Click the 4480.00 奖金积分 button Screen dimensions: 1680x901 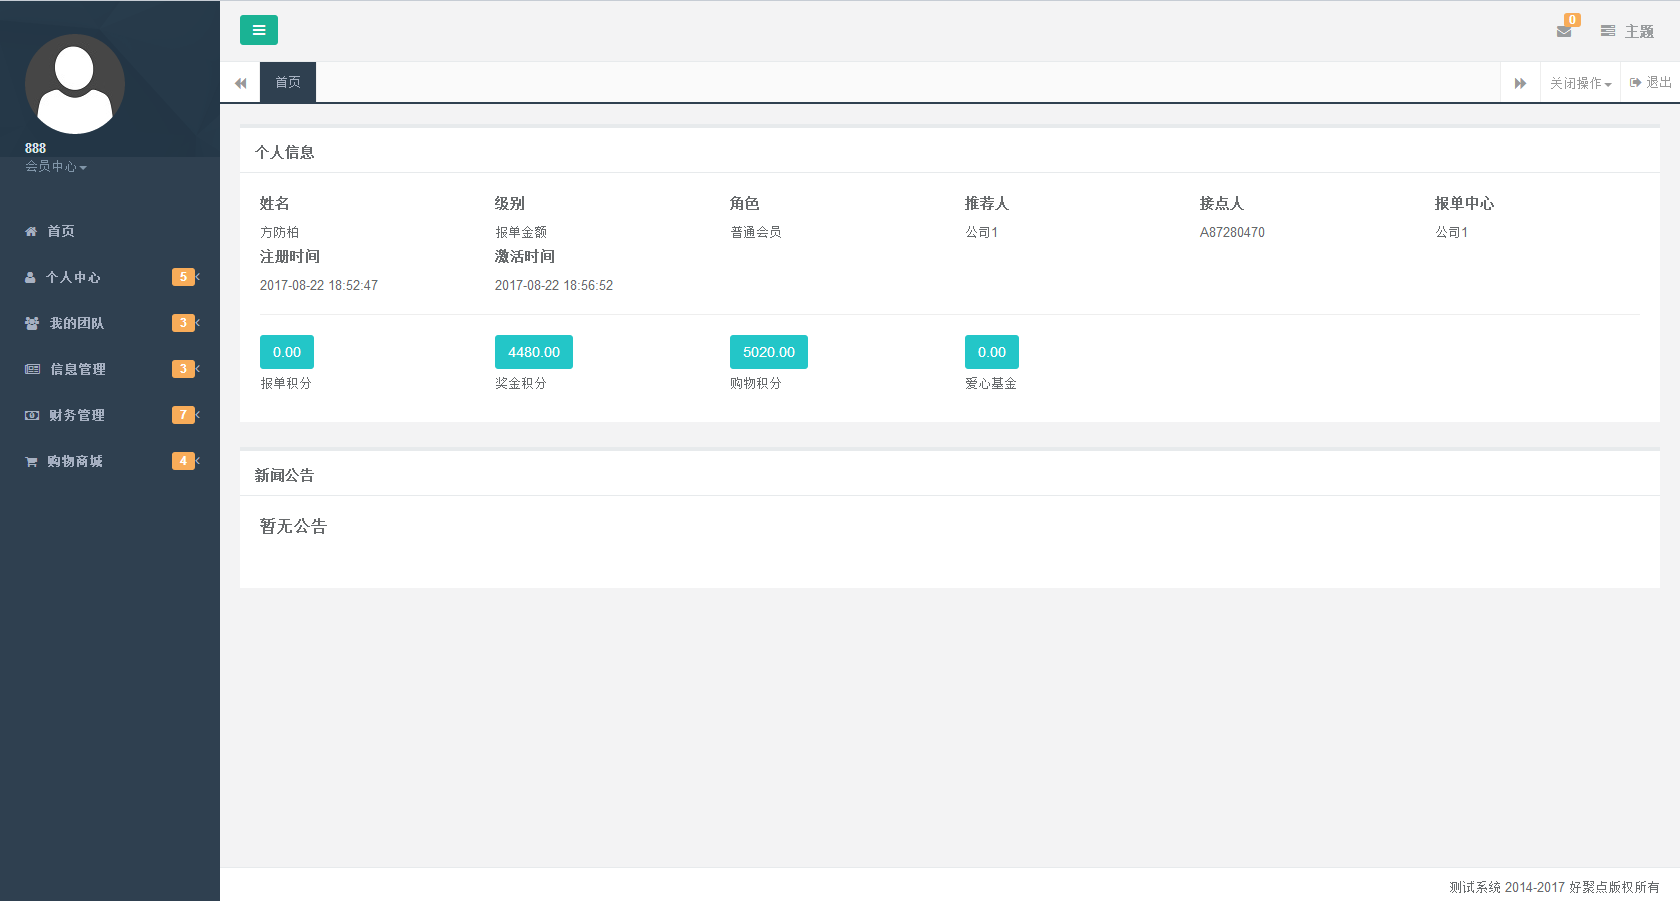[533, 352]
